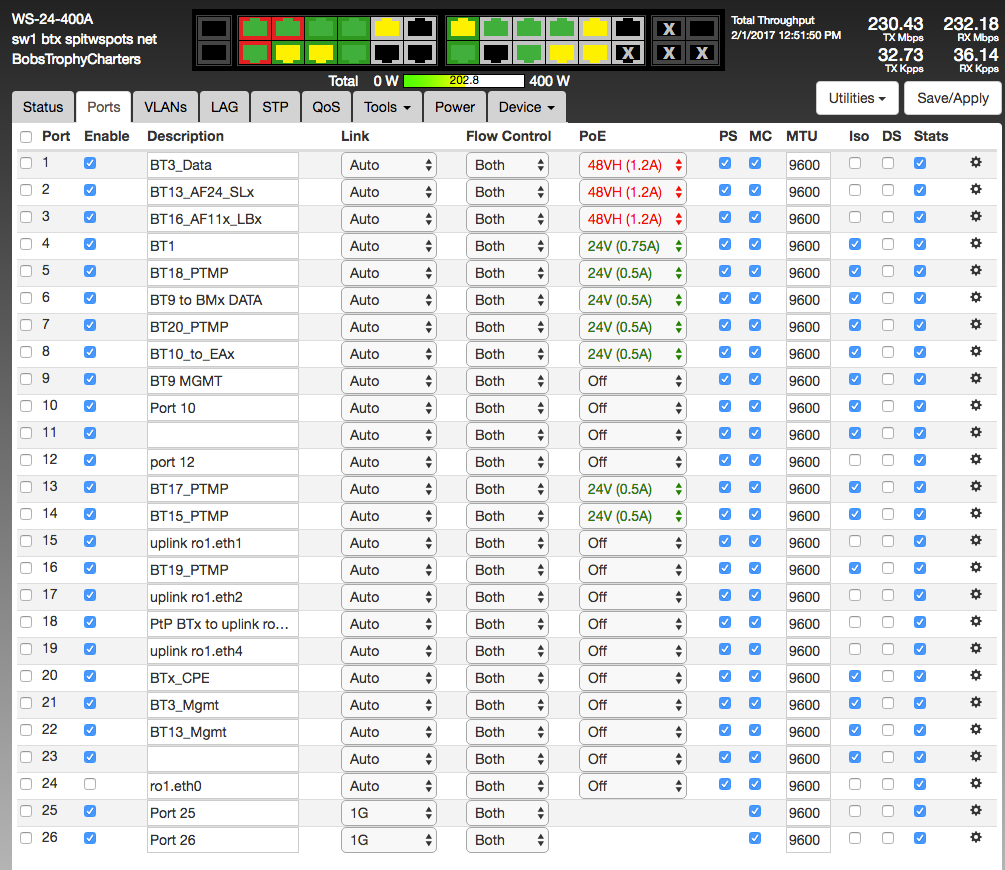Click gear icon on BTx_CPE row
The width and height of the screenshot is (1005, 870).
(x=976, y=676)
